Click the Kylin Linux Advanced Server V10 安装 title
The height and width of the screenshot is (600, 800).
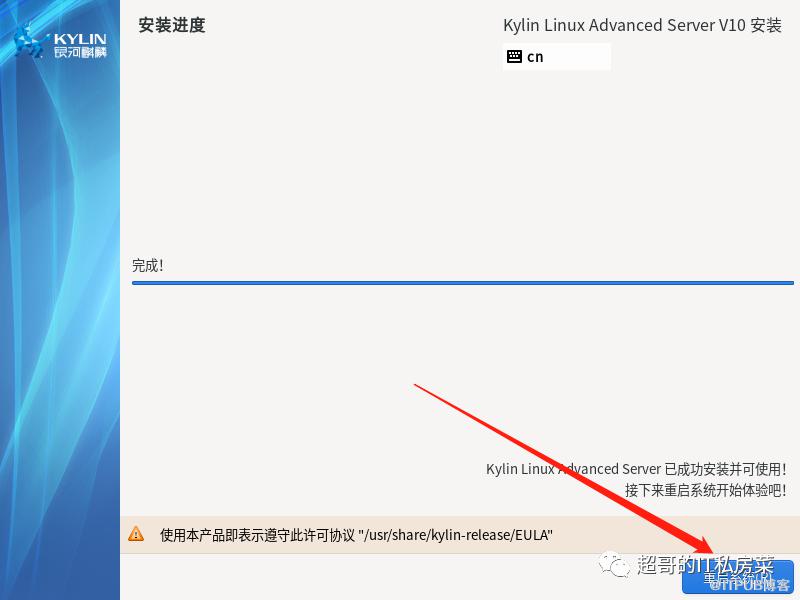642,26
